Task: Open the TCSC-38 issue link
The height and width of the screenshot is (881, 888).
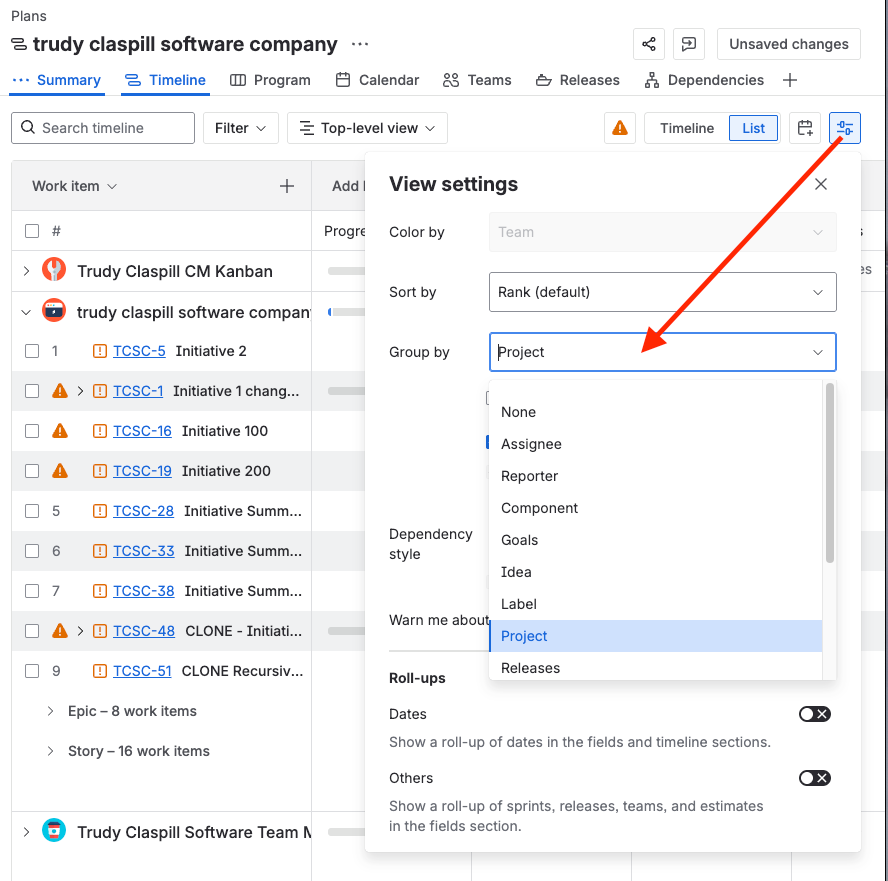Action: [144, 591]
